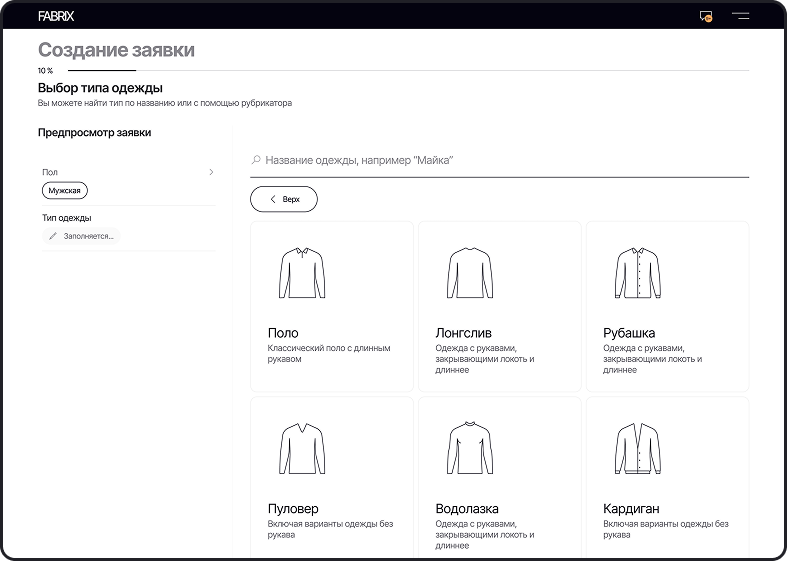This screenshot has height=561, width=787.
Task: Click the back arrow in Верх button
Action: coord(273,199)
